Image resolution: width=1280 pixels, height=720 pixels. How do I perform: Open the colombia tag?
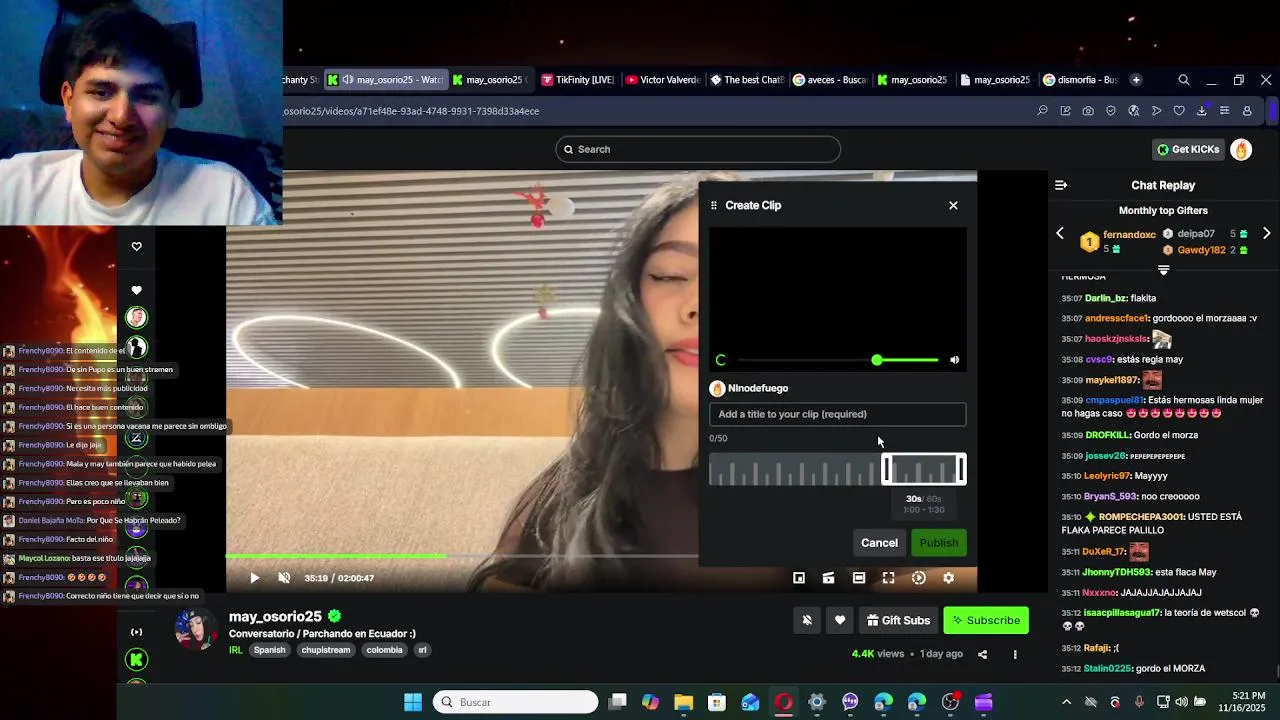pyautogui.click(x=384, y=650)
